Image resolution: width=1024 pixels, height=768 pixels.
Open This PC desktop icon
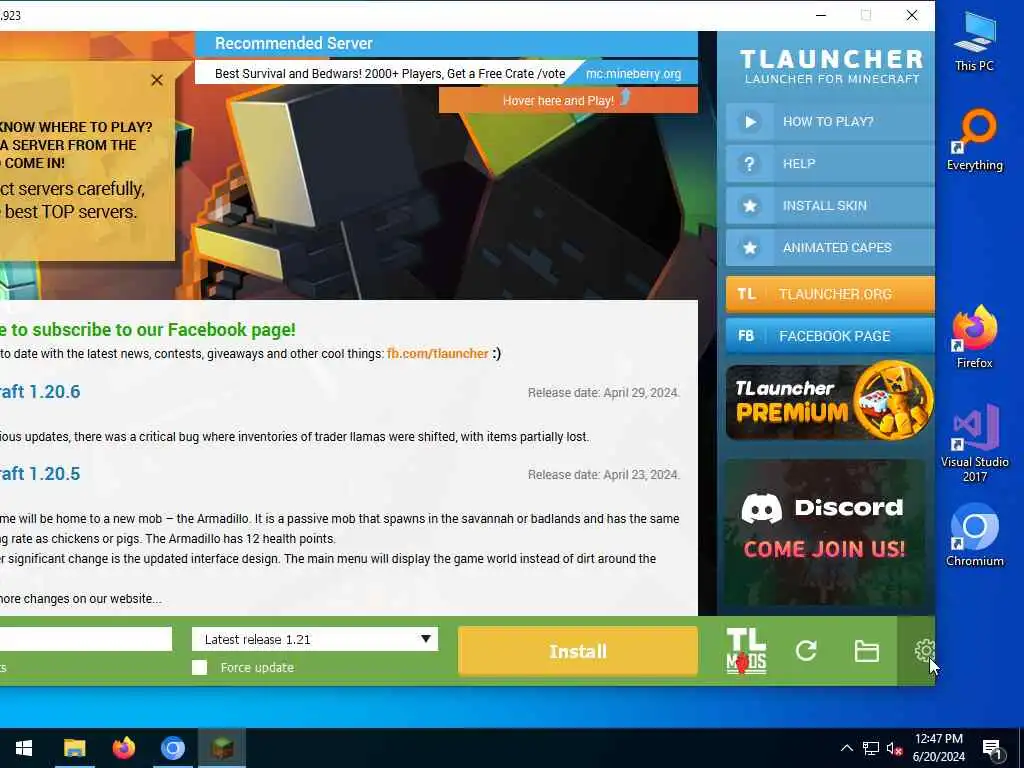click(x=974, y=43)
